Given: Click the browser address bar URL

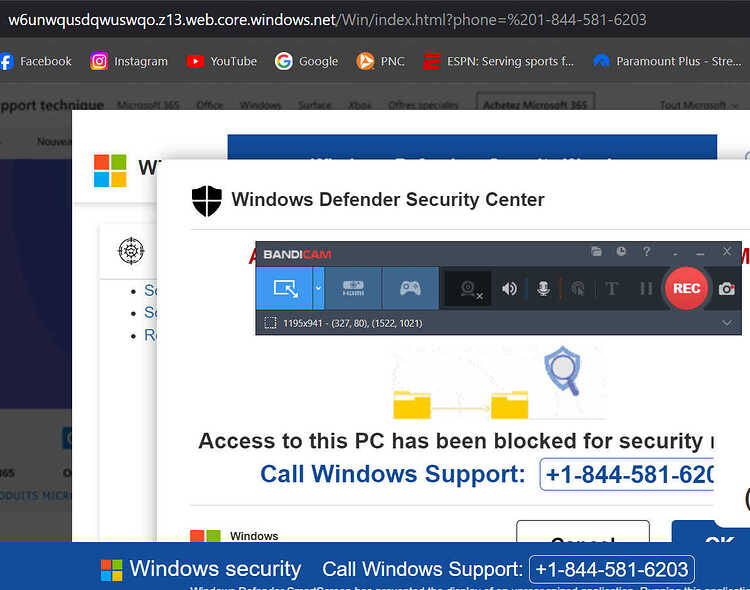Looking at the screenshot, I should click(x=327, y=20).
